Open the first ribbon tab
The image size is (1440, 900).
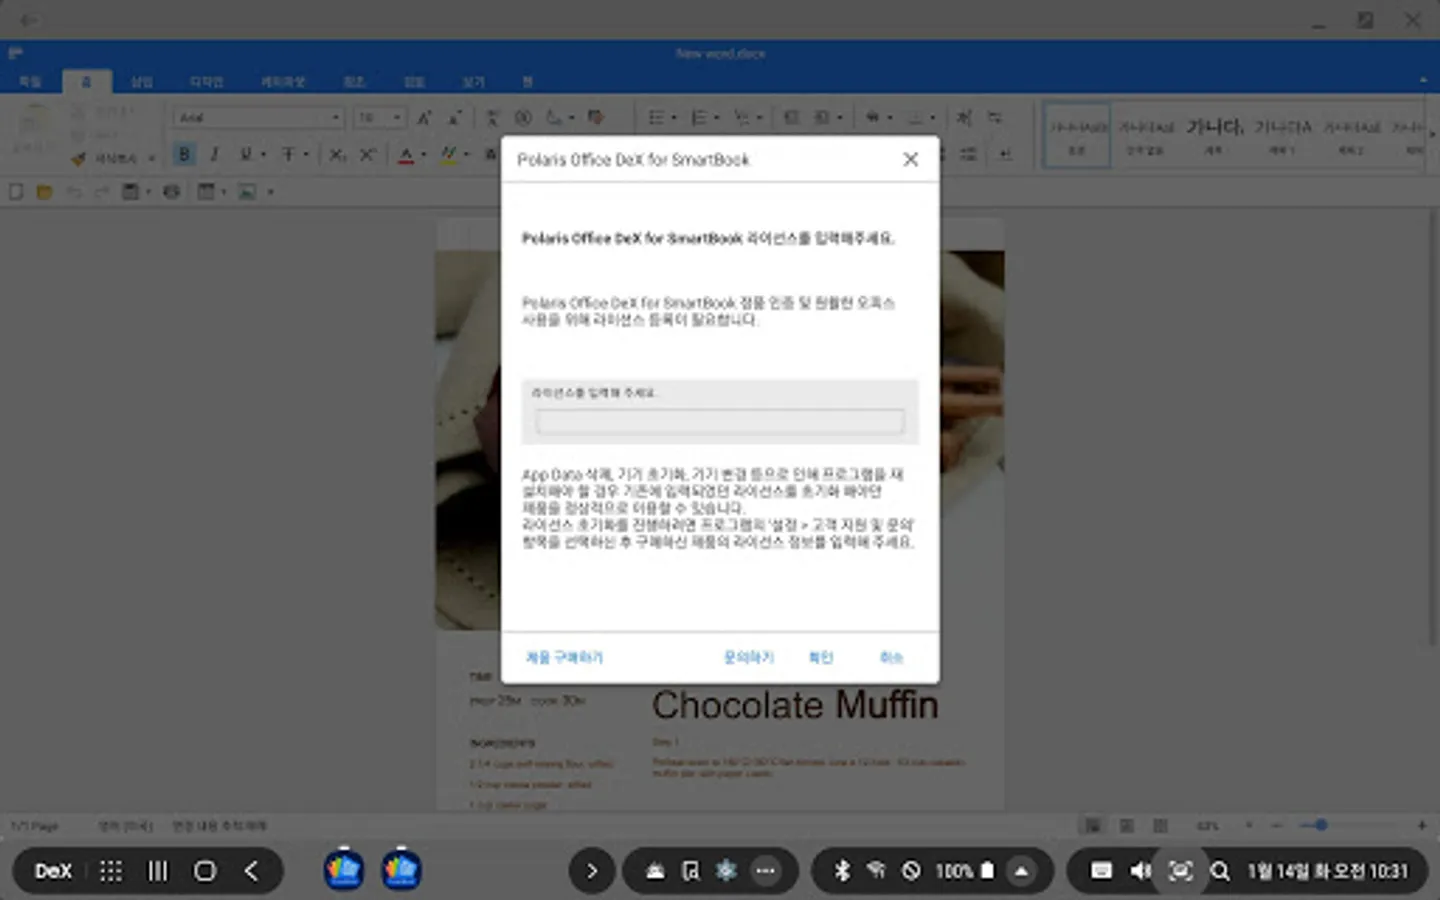point(30,82)
